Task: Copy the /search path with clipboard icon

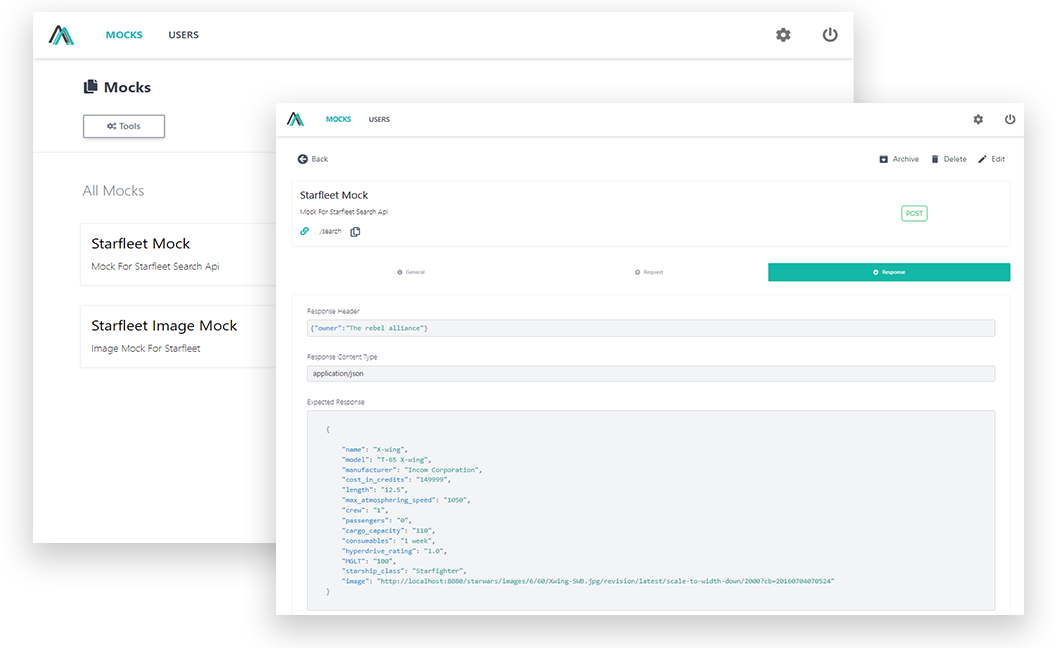Action: click(x=355, y=231)
